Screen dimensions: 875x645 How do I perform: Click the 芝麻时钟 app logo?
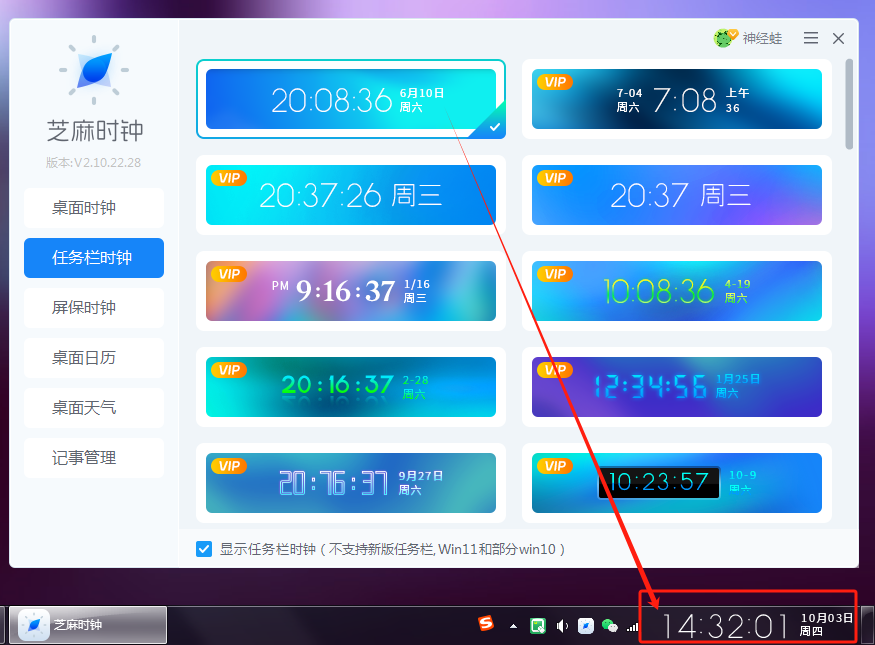coord(94,72)
